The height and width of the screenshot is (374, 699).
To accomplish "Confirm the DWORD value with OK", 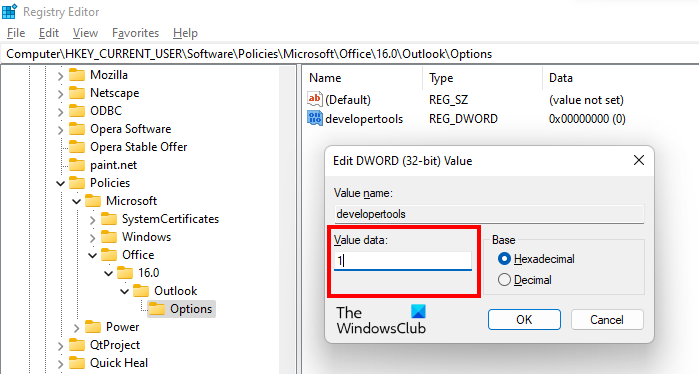I will click(524, 320).
